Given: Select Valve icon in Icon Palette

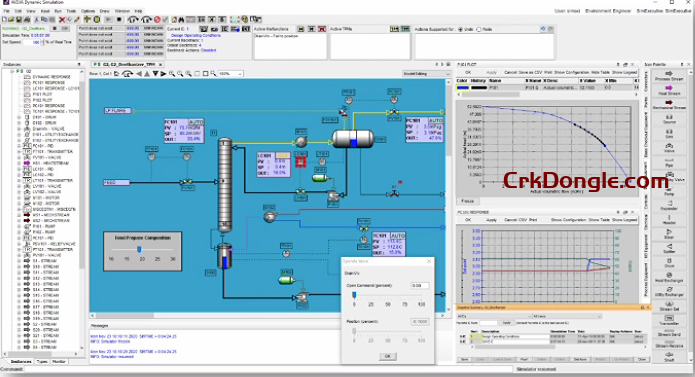Looking at the screenshot, I should point(669,148).
